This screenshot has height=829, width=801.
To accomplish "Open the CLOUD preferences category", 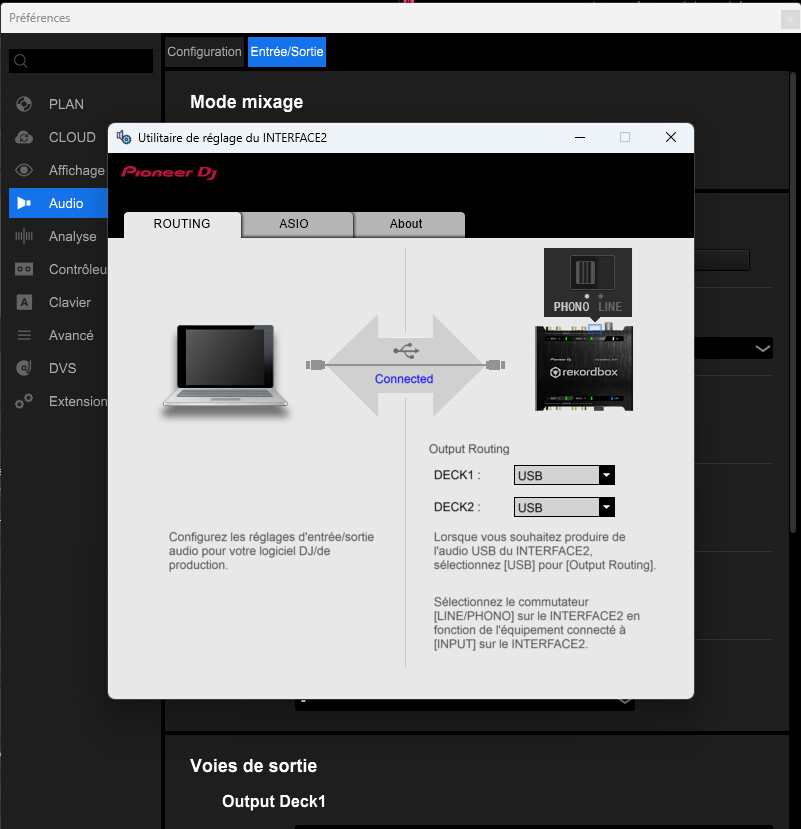I will (58, 137).
